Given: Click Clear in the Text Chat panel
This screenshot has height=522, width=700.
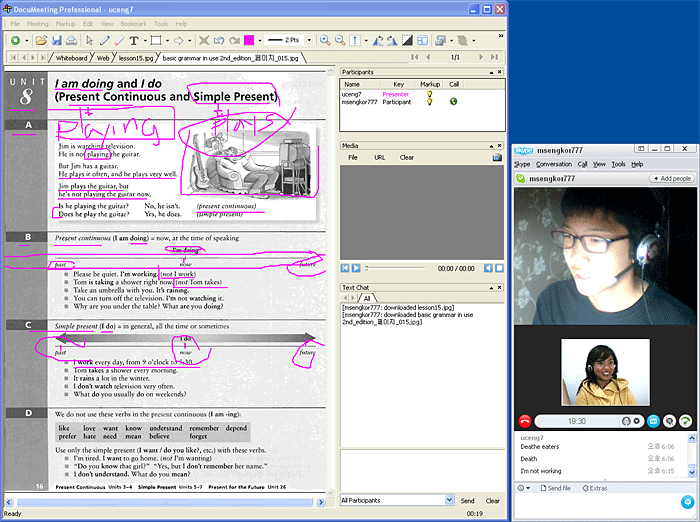Looking at the screenshot, I should tap(492, 501).
